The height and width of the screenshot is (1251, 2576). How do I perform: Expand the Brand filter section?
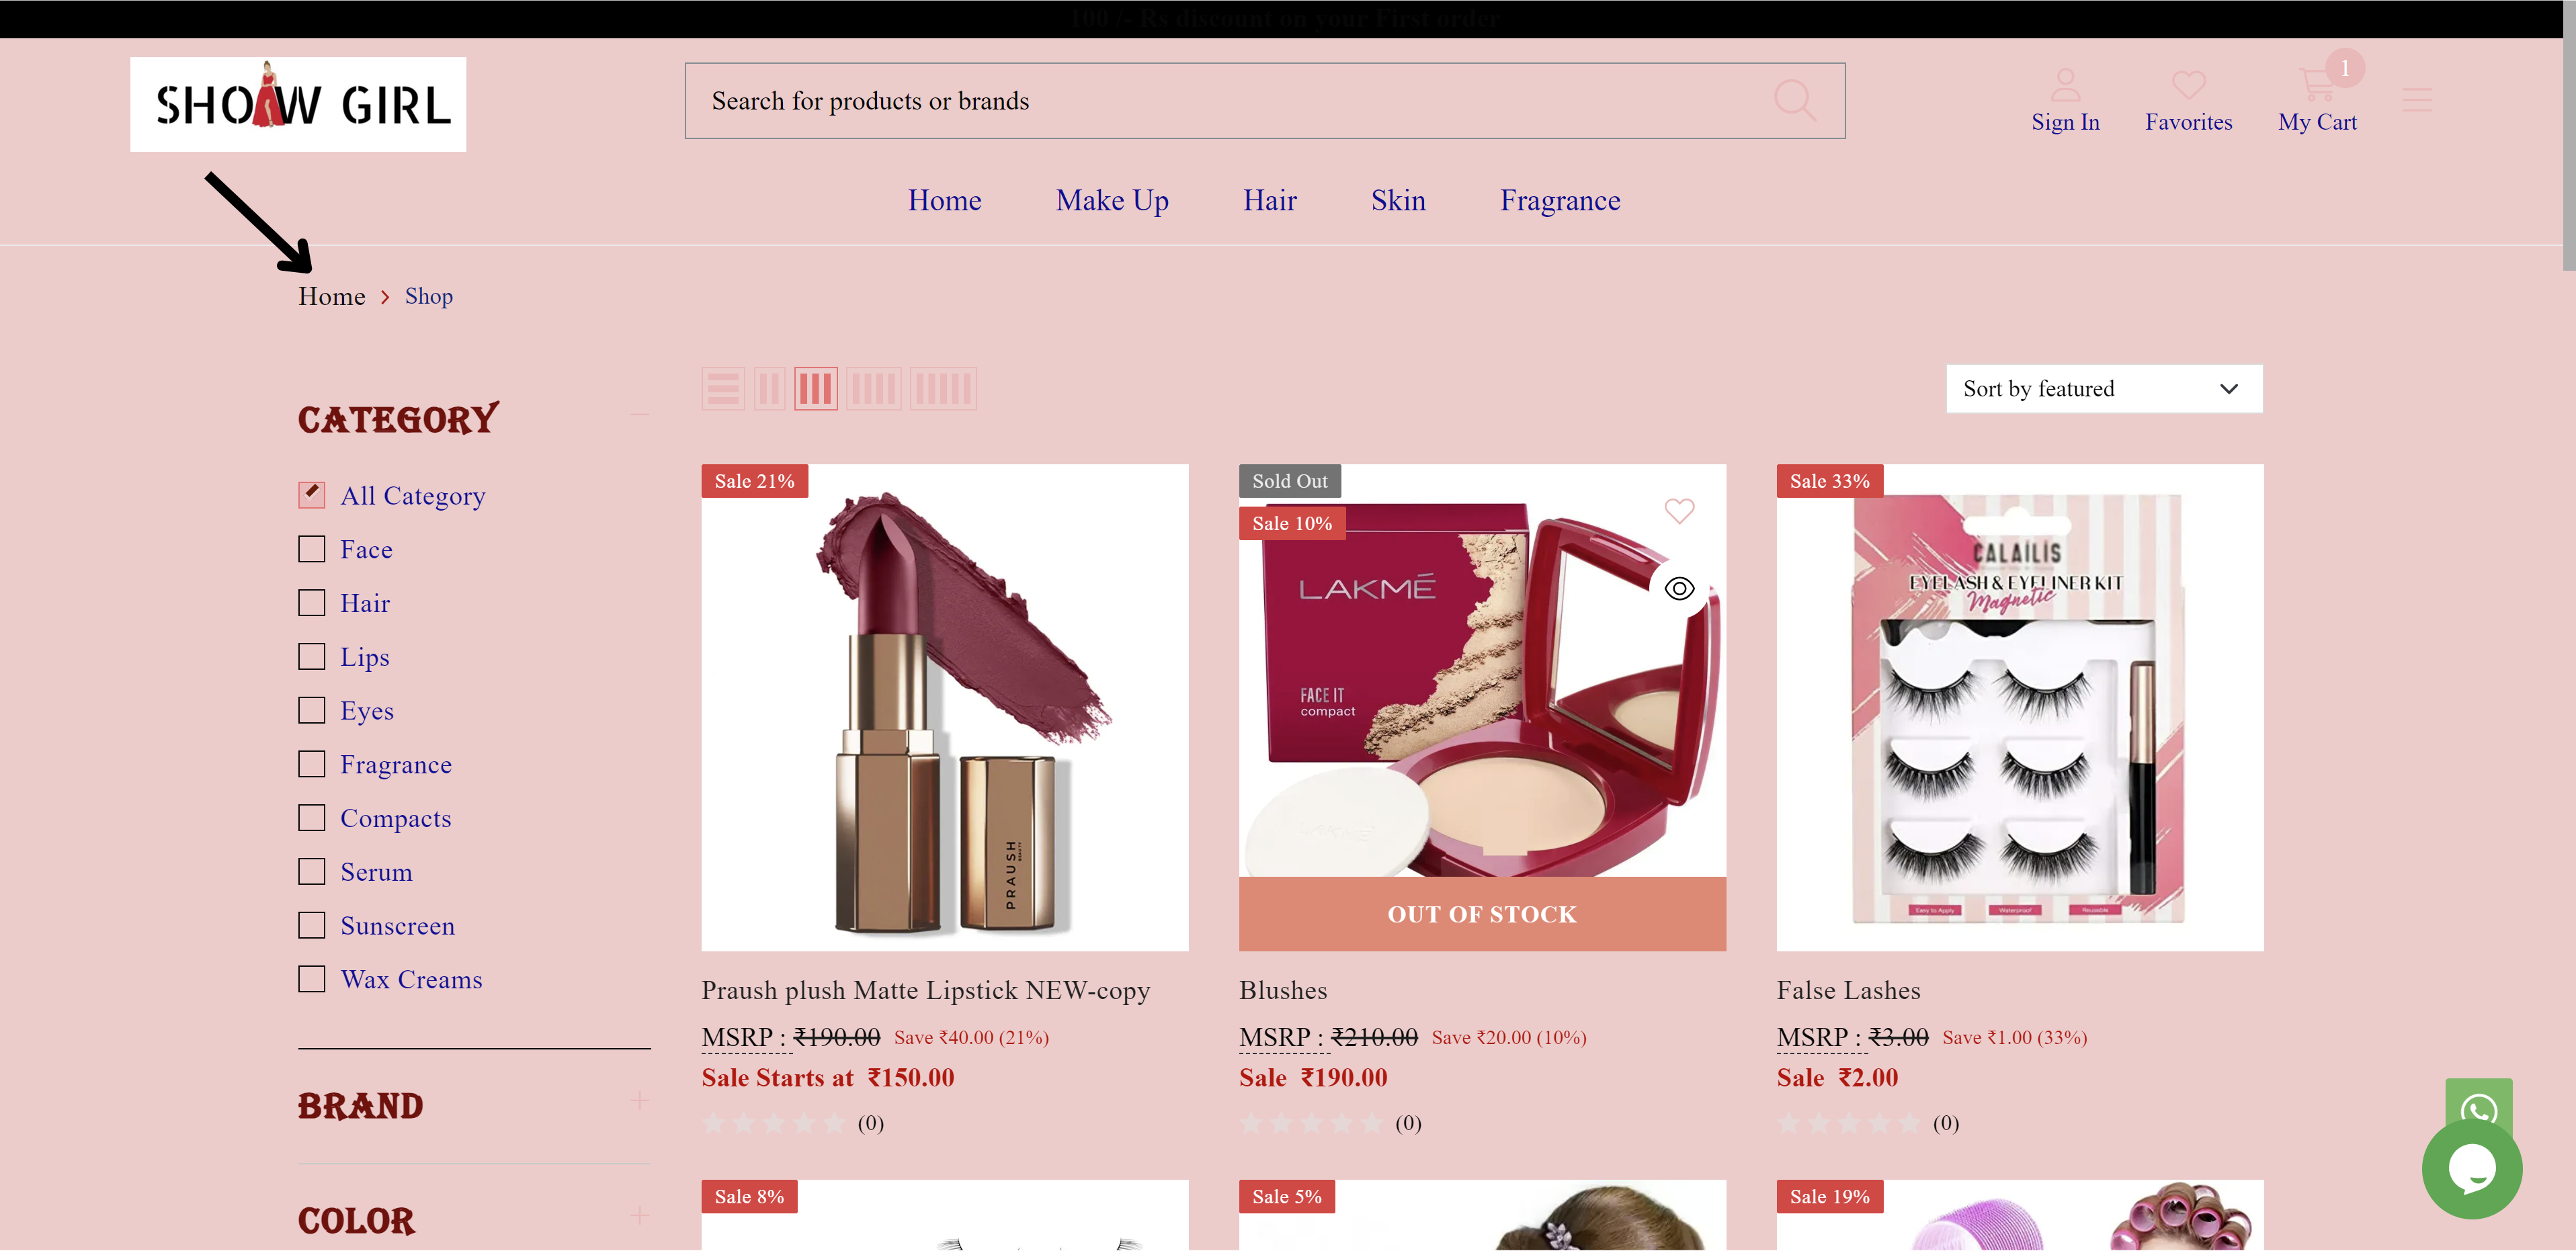tap(639, 1101)
